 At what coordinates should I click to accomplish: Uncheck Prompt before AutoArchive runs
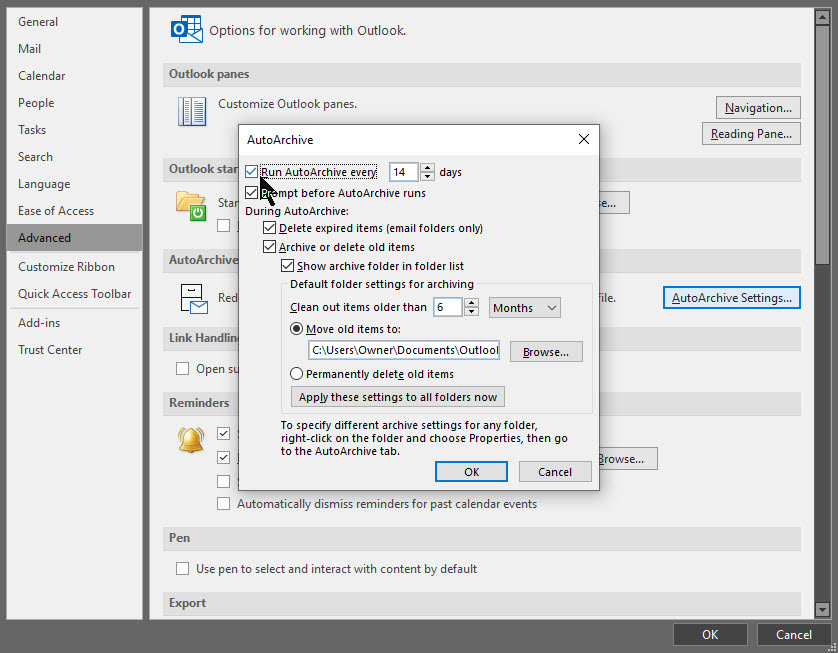click(252, 191)
